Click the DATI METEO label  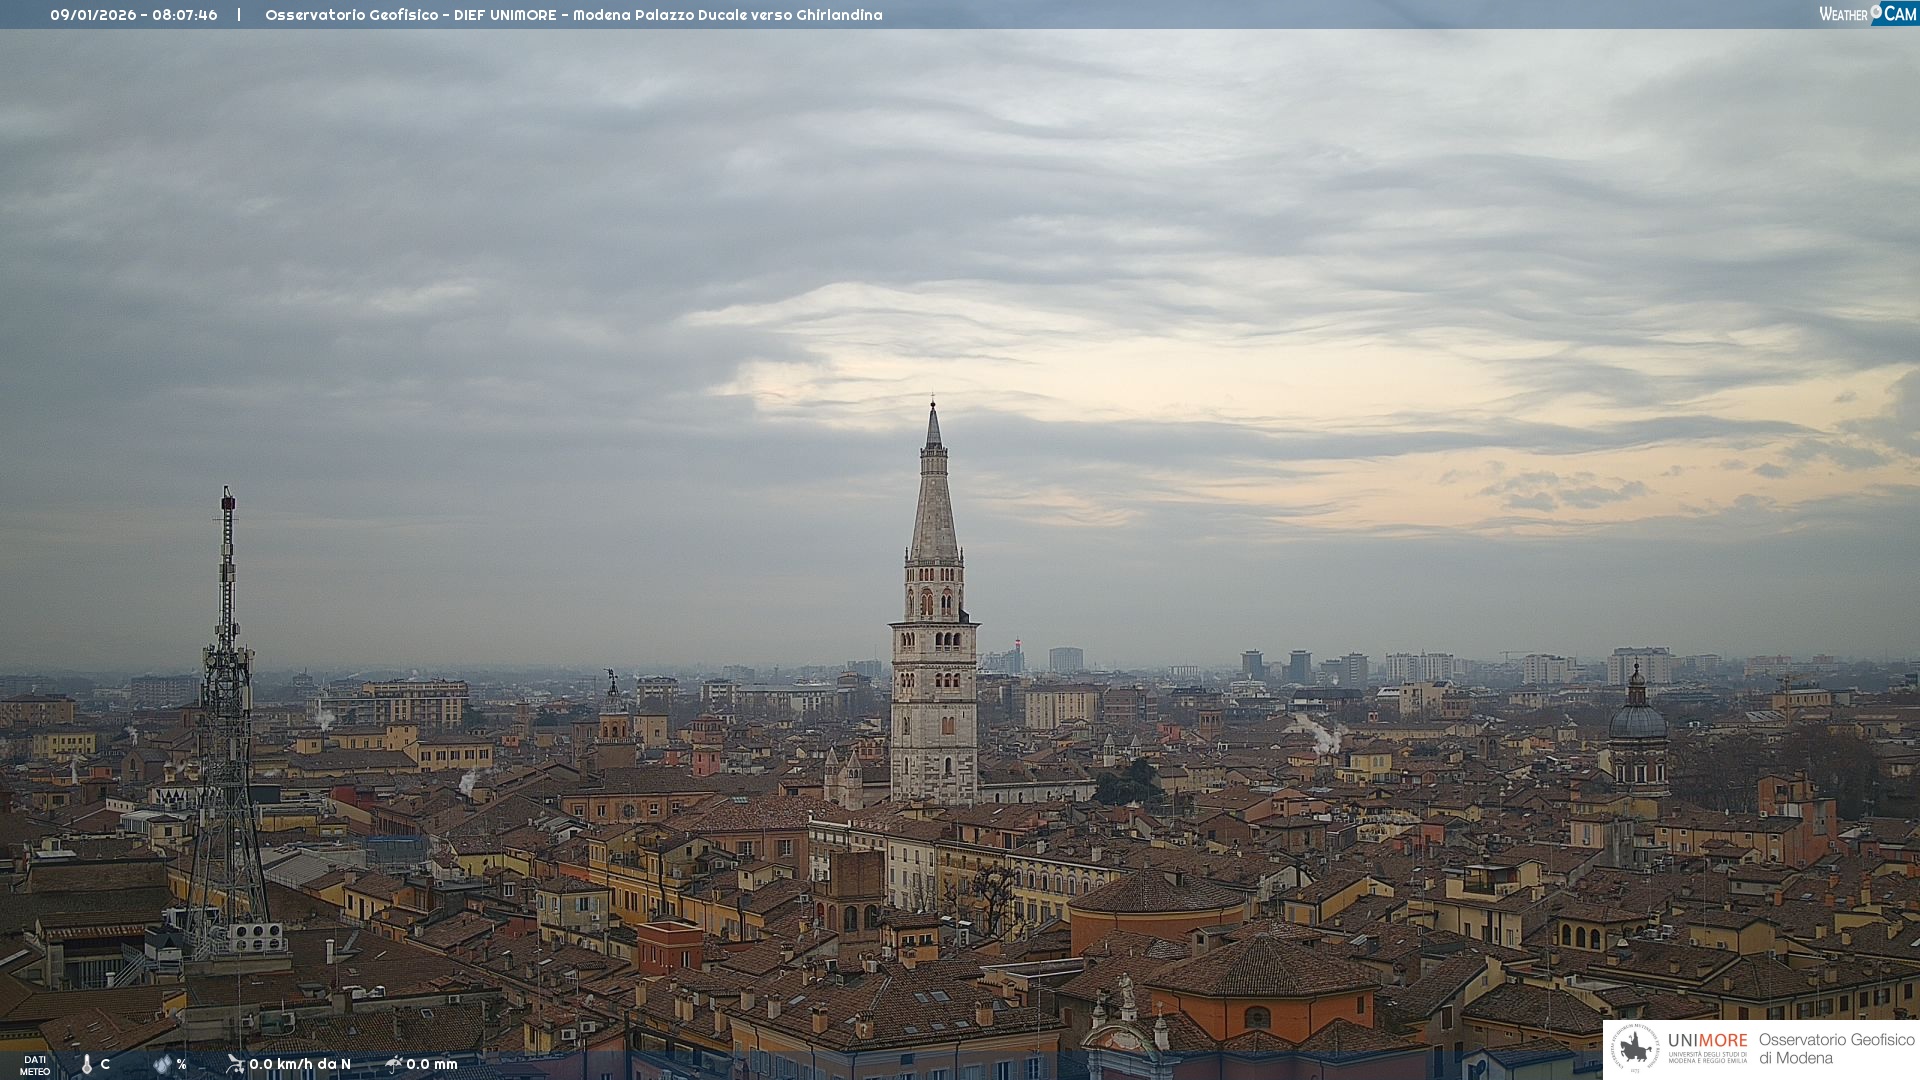(35, 1065)
